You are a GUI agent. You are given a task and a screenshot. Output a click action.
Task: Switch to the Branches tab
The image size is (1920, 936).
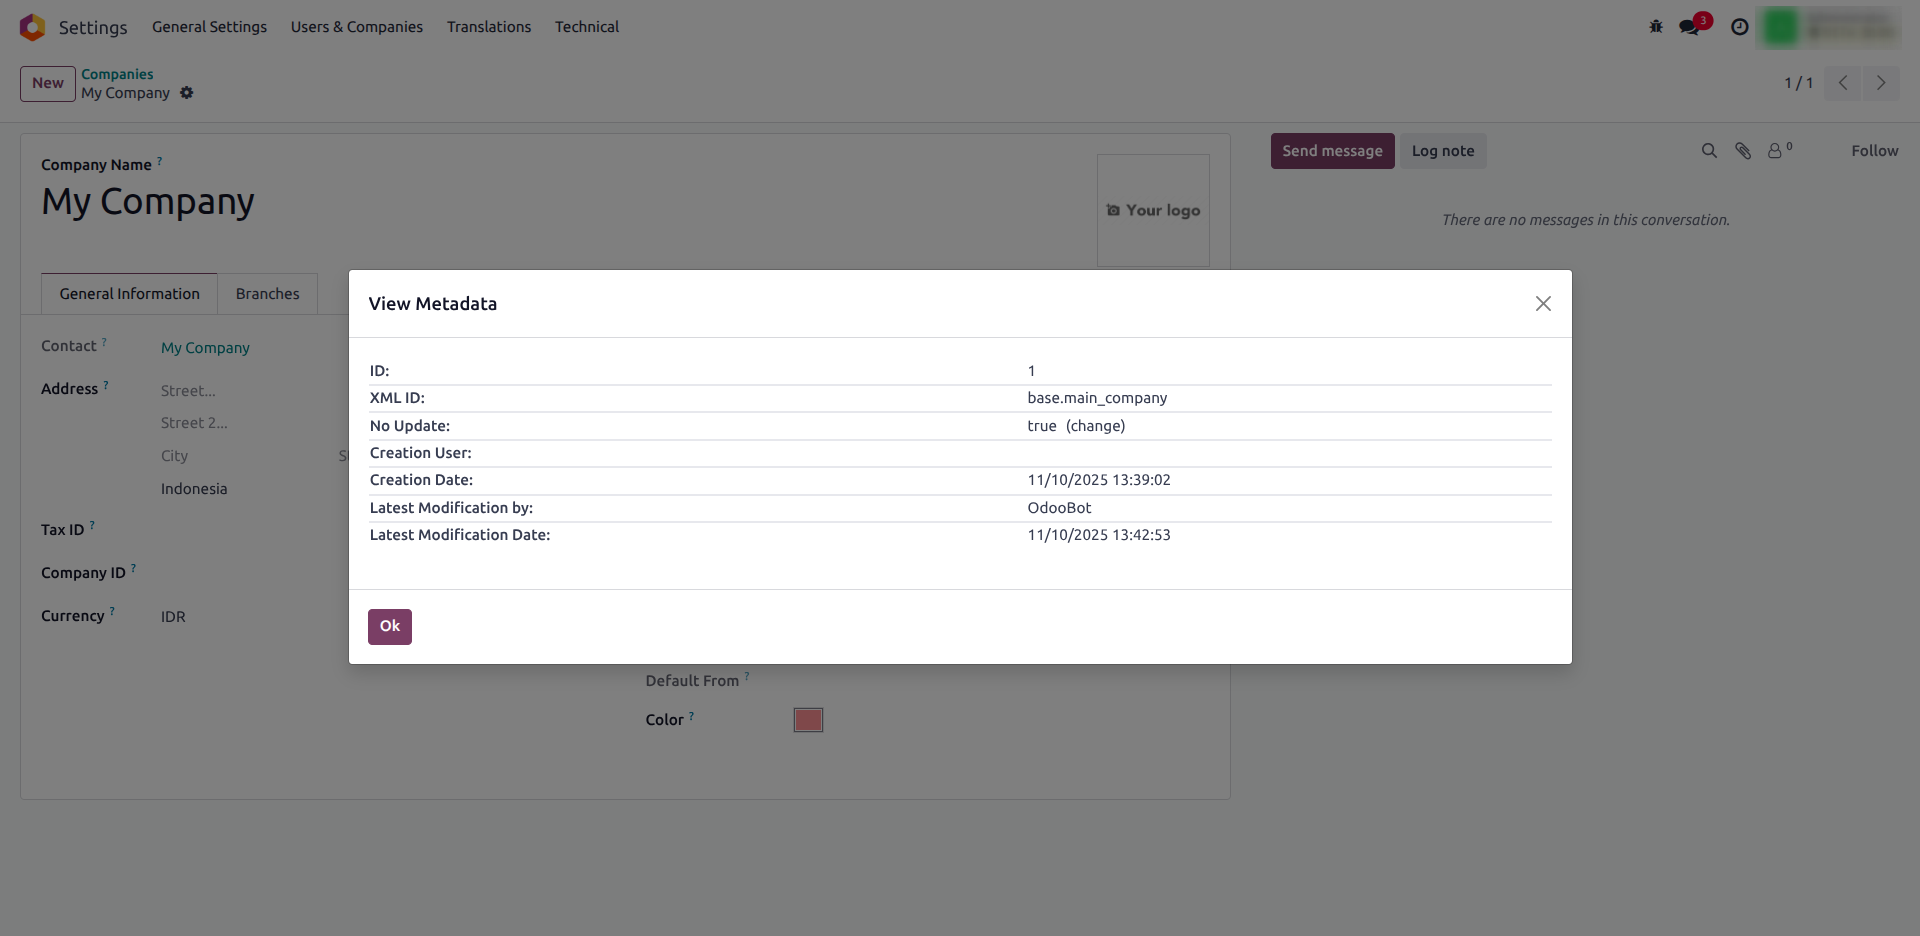click(x=267, y=294)
